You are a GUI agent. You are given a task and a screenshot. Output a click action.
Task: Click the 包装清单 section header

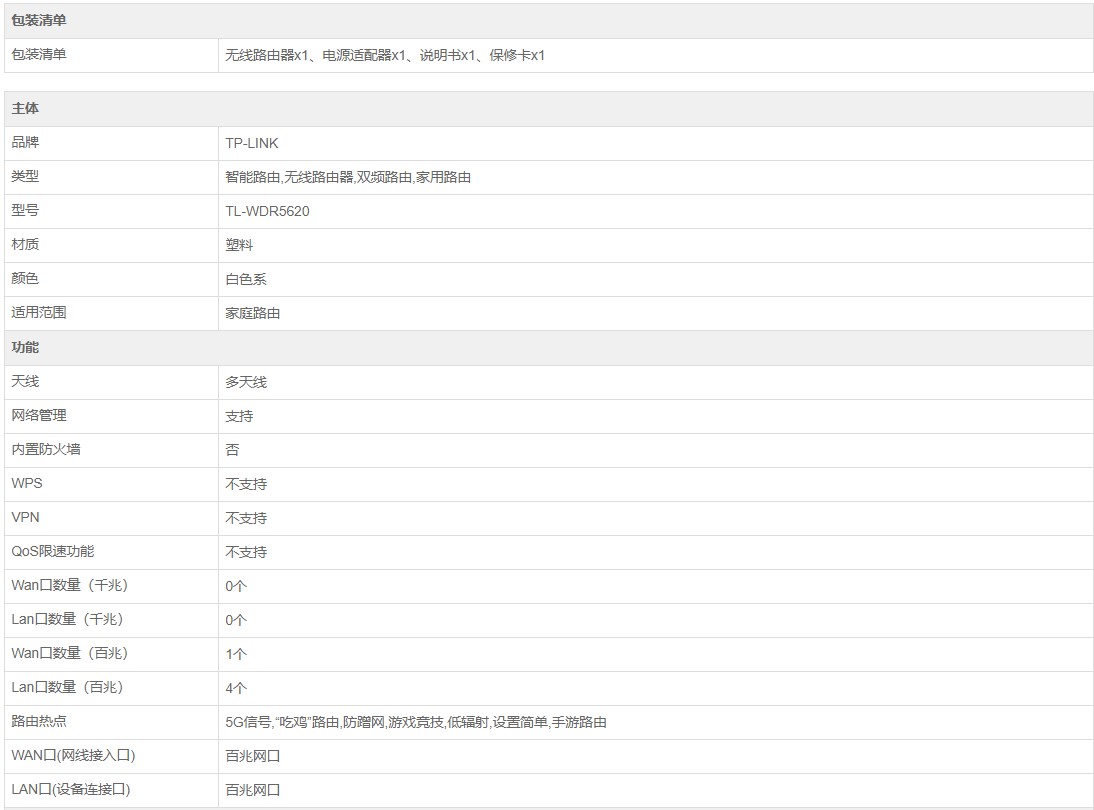point(39,21)
